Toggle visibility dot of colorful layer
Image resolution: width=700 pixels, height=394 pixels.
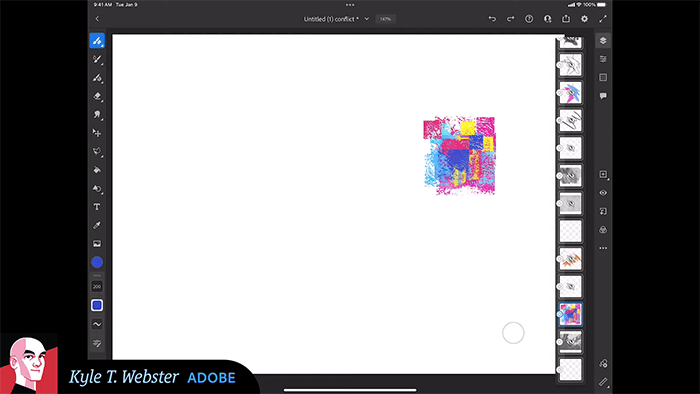coord(559,314)
